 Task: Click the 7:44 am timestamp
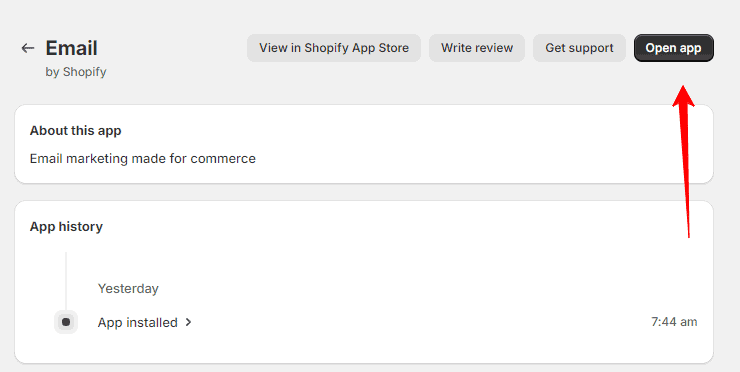click(674, 322)
